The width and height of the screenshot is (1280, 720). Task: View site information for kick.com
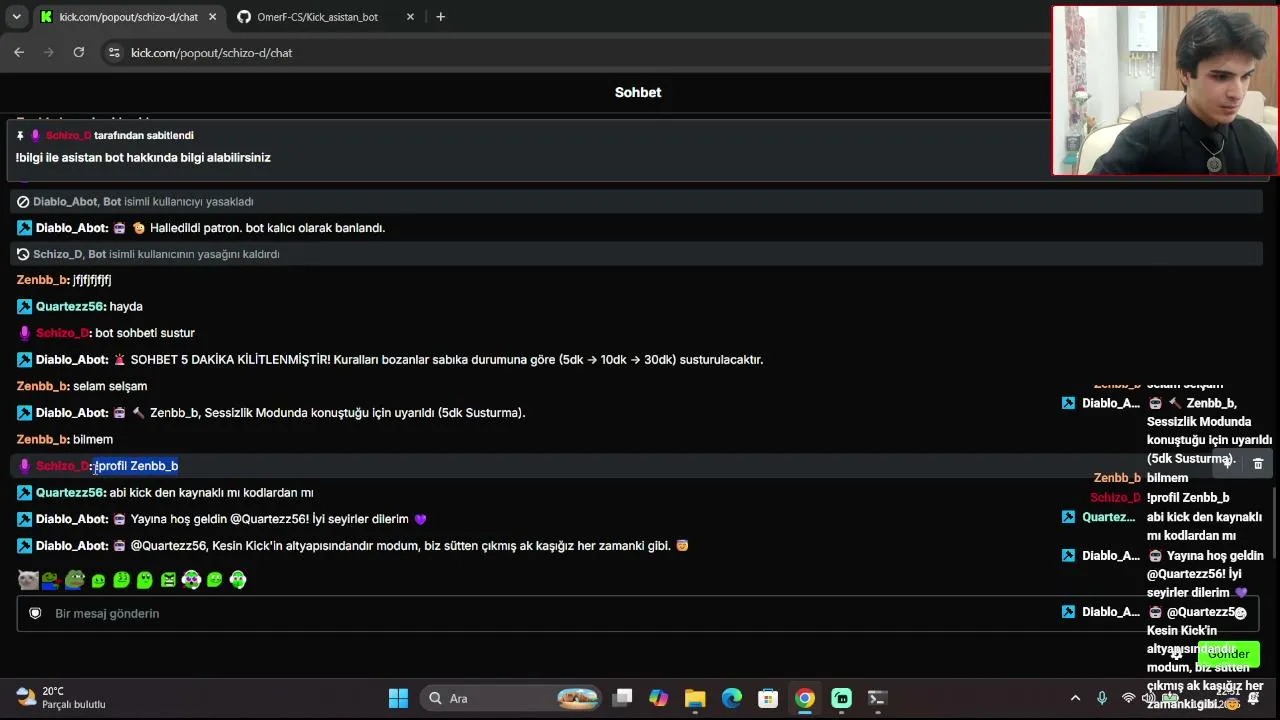[x=114, y=52]
